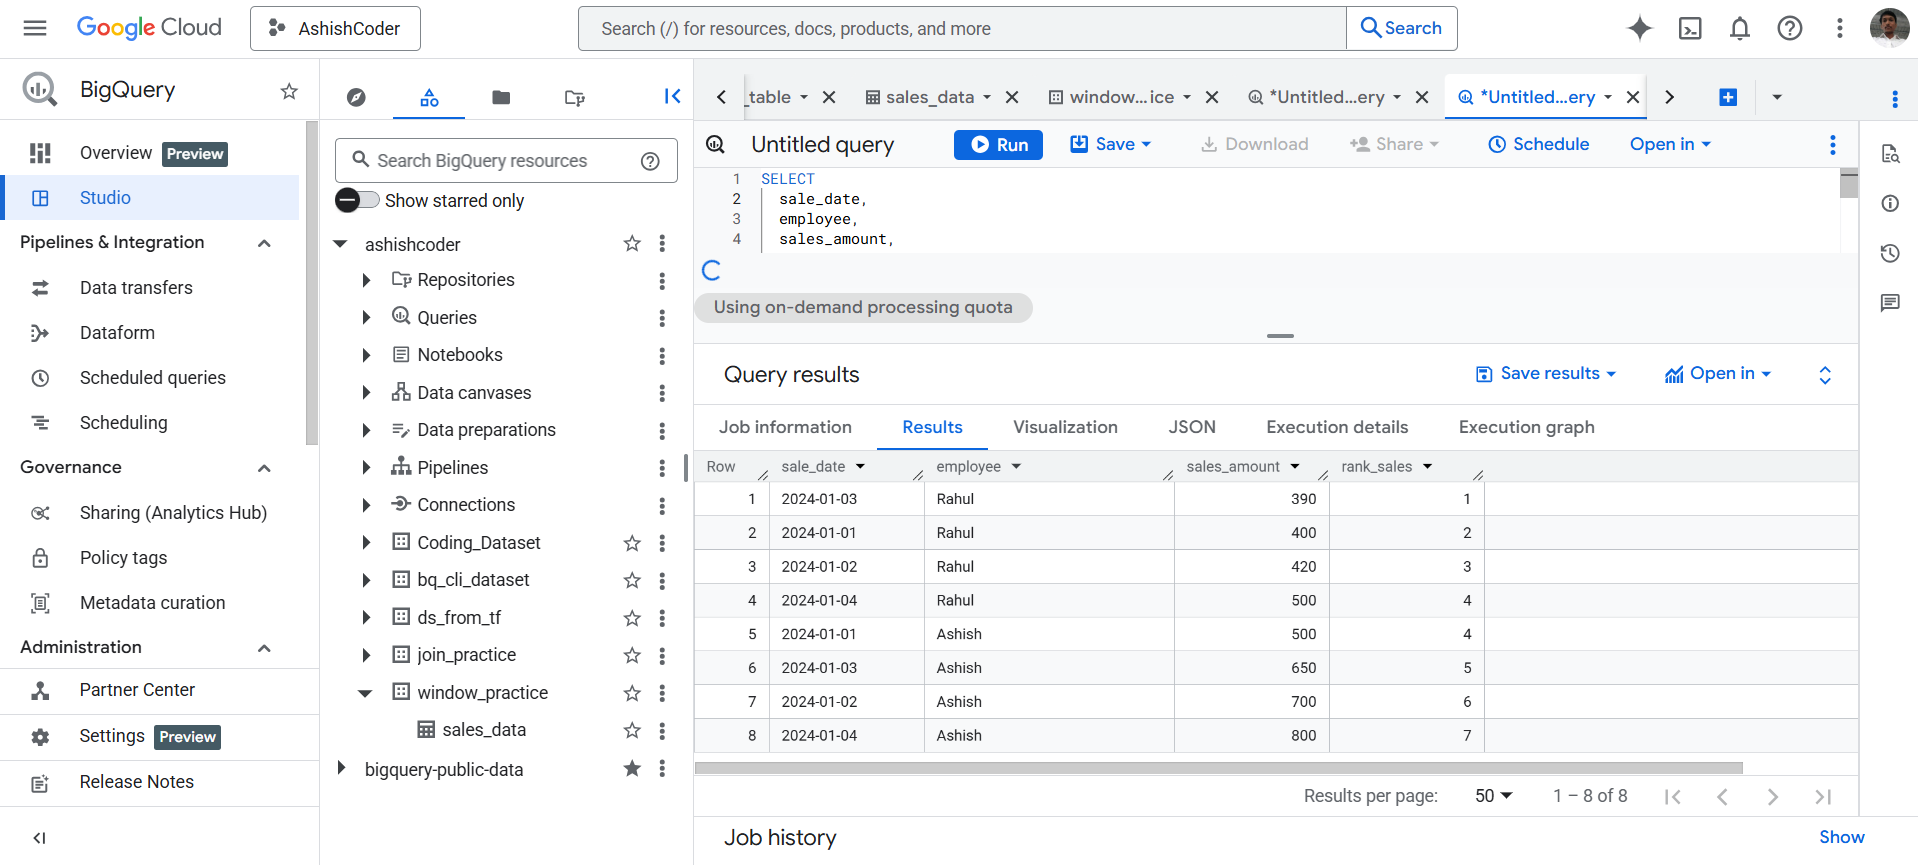This screenshot has width=1918, height=865.
Task: Expand the query results pane toggle arrows
Action: (x=1825, y=375)
